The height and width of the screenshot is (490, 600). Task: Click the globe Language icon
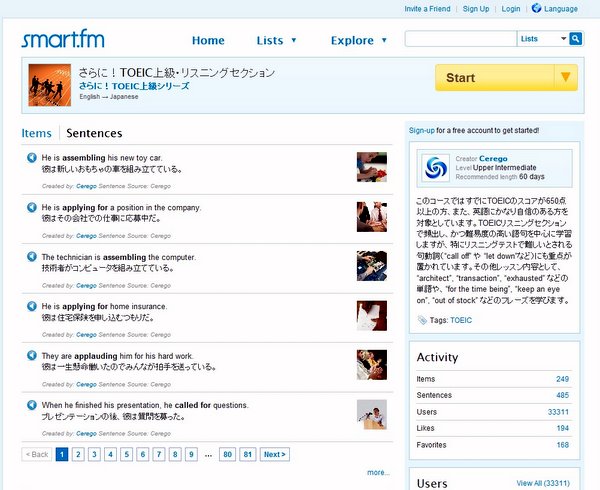pos(536,8)
